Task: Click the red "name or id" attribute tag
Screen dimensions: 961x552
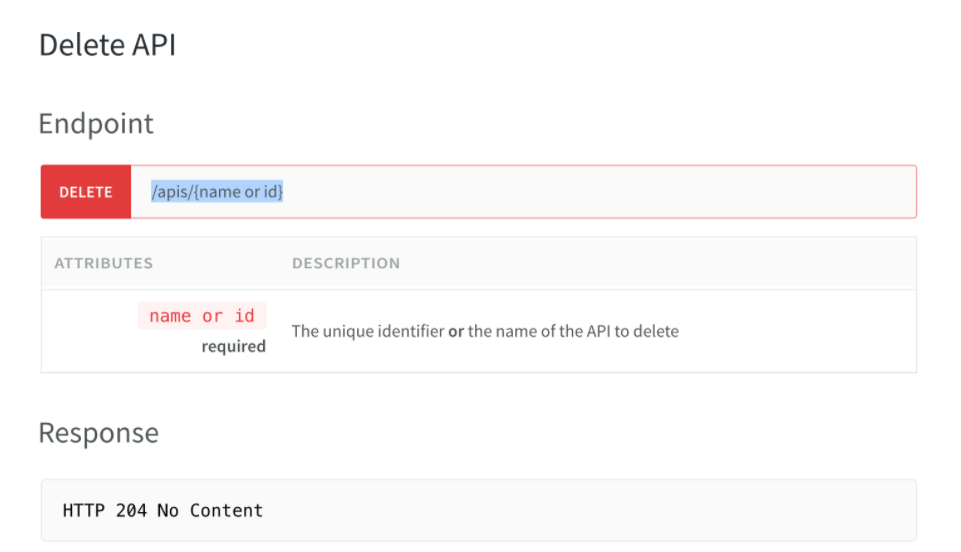Action: pyautogui.click(x=202, y=316)
